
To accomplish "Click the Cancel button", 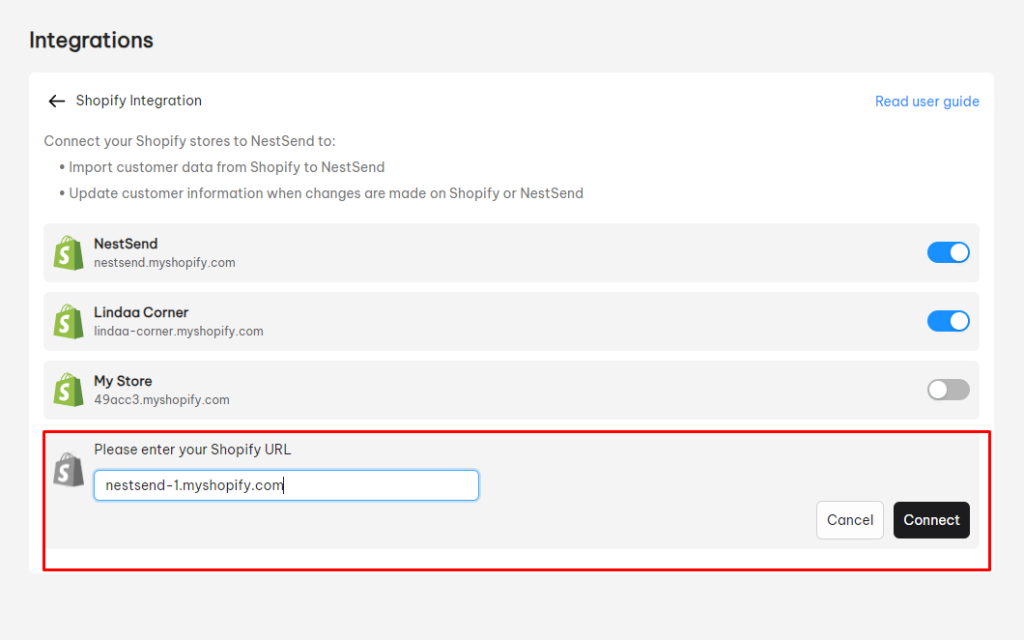I will pos(850,520).
